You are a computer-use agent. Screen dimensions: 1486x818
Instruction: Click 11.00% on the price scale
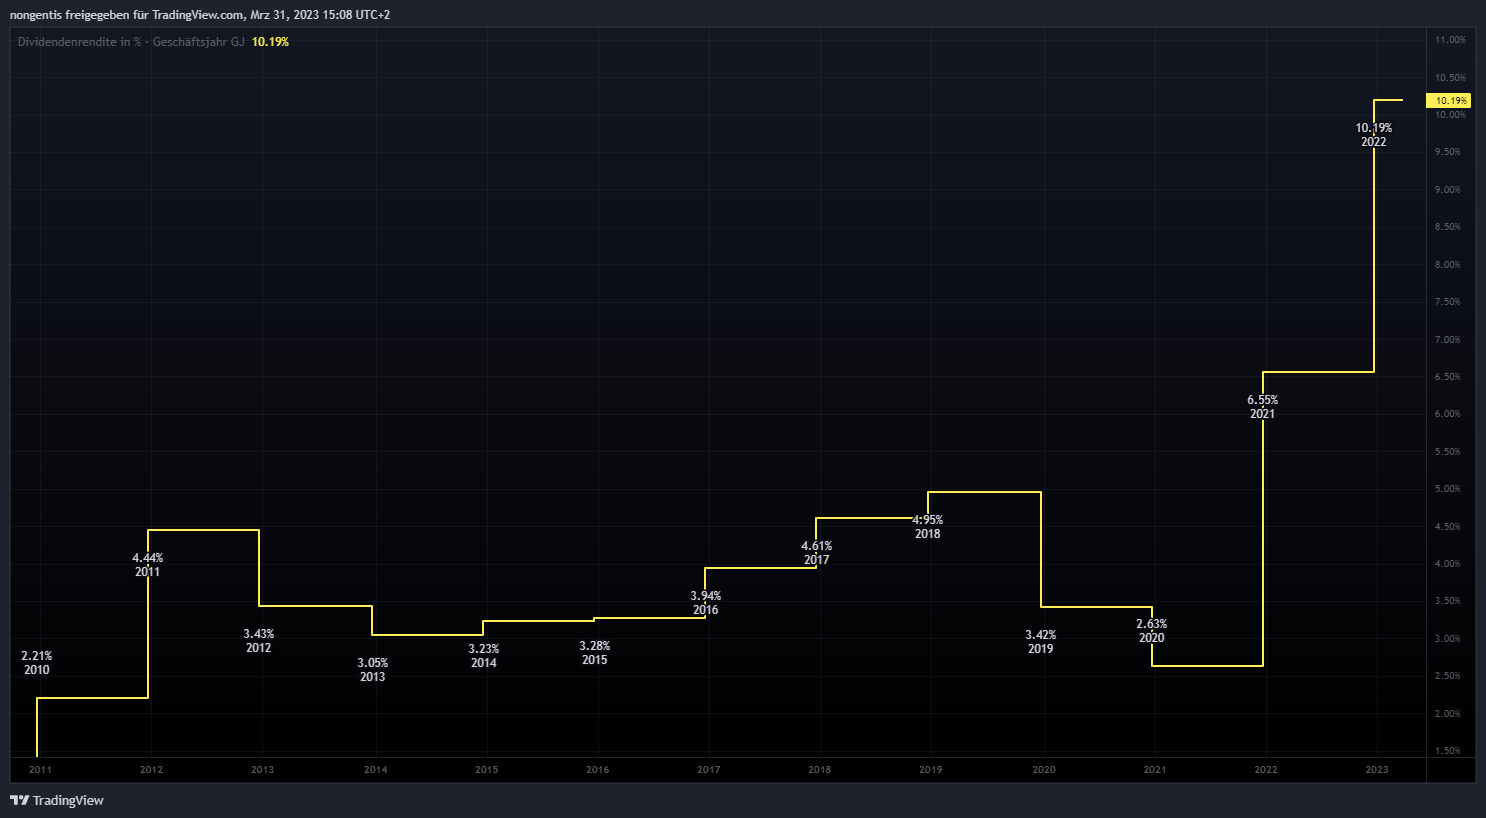1450,40
